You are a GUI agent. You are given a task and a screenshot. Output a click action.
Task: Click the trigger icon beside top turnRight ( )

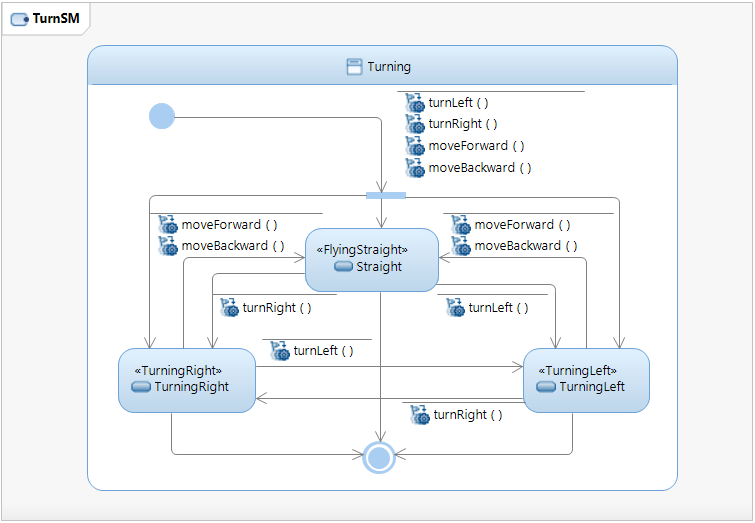coord(415,124)
